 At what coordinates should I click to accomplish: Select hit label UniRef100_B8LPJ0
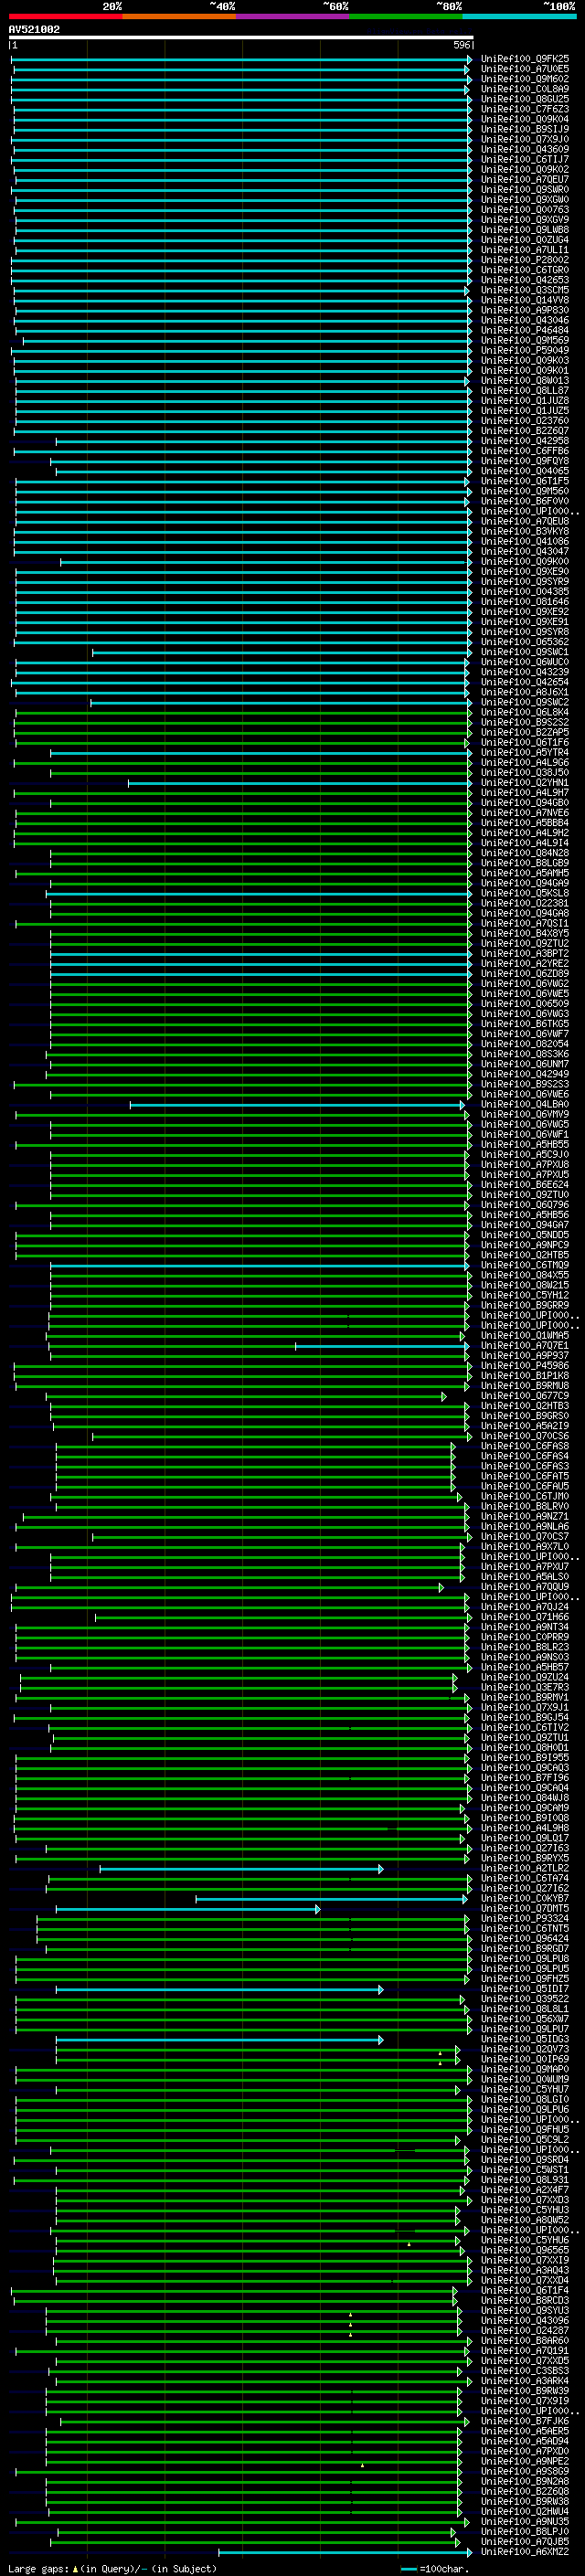[x=524, y=2531]
